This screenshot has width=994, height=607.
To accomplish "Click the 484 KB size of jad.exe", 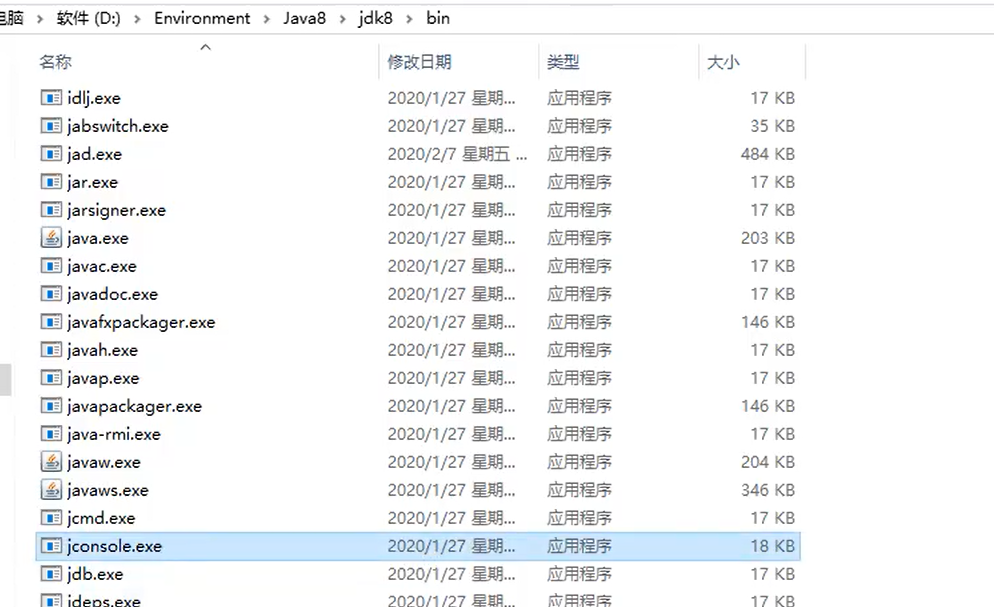I will click(x=768, y=154).
